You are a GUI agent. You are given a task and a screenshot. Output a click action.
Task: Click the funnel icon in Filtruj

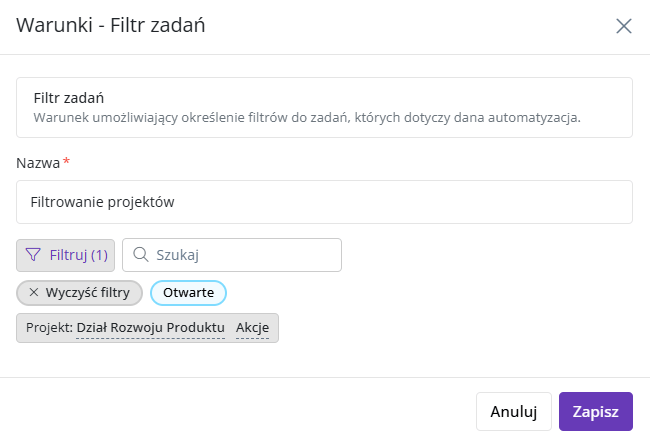[x=33, y=255]
